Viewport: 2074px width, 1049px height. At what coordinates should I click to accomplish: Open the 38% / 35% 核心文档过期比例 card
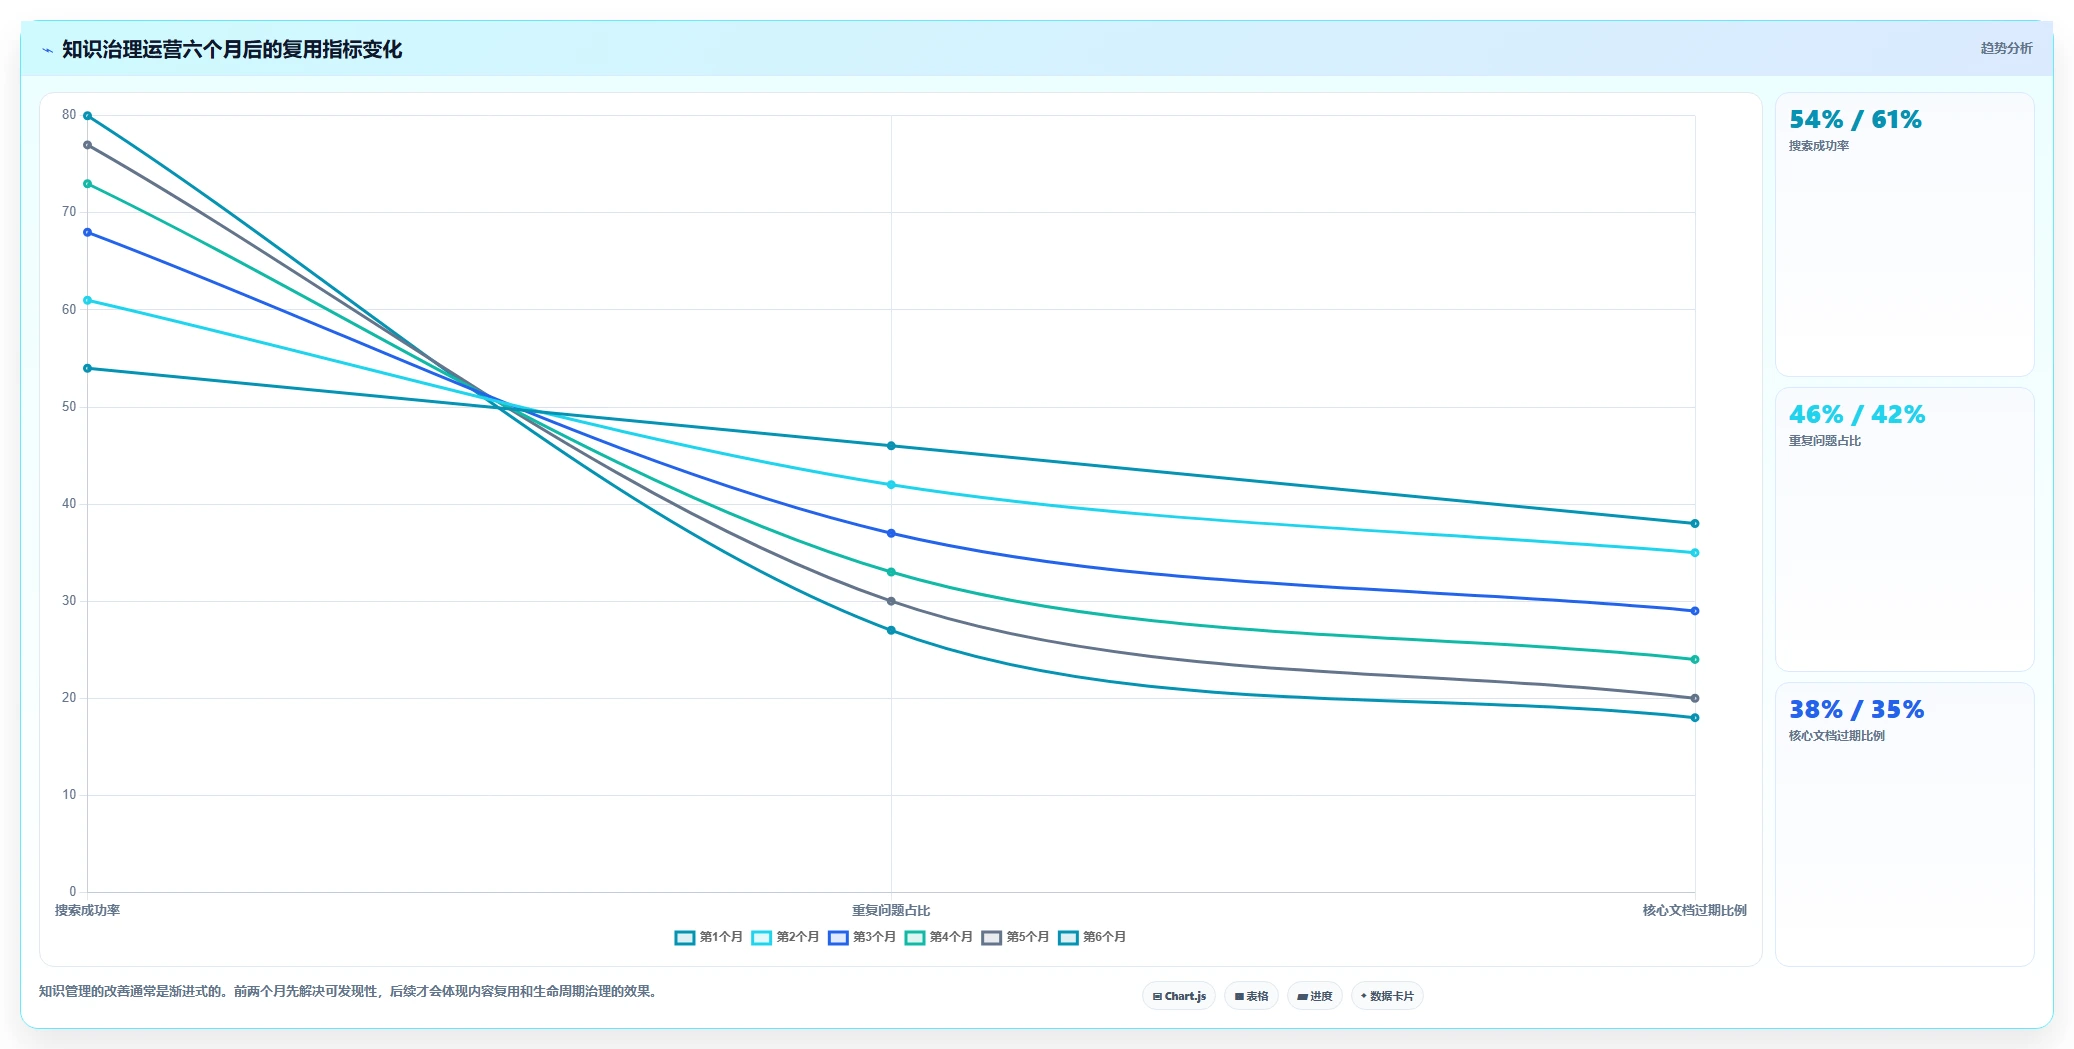click(x=1904, y=824)
